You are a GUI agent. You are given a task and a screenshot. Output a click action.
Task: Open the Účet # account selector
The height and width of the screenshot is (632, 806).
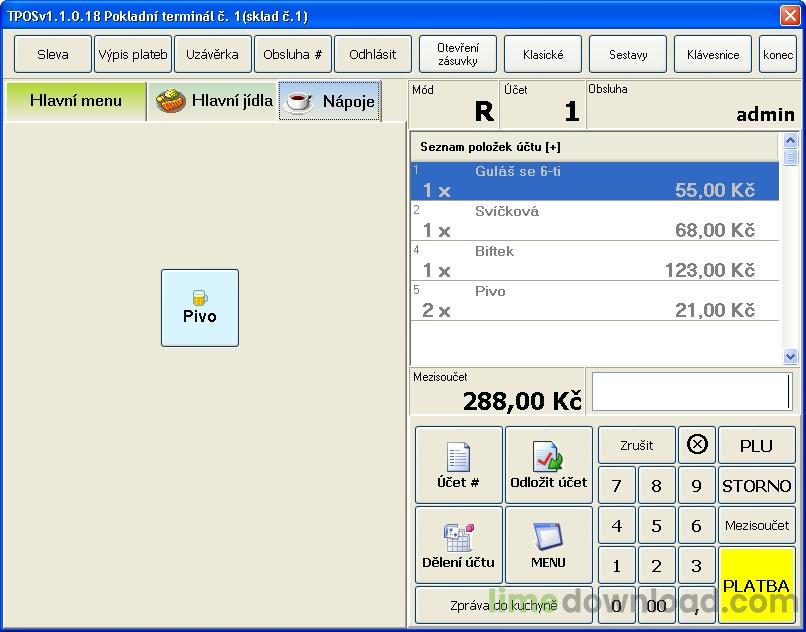point(458,465)
